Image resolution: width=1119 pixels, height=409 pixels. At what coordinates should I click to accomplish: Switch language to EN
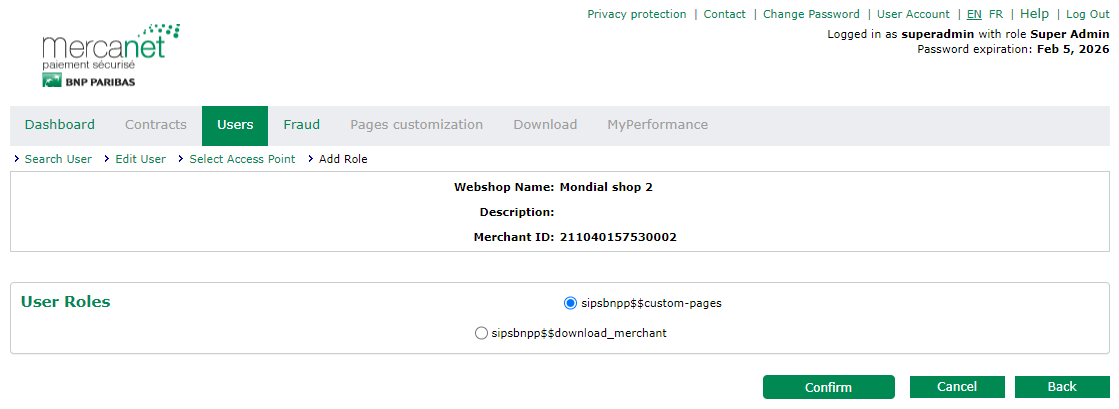pos(974,14)
